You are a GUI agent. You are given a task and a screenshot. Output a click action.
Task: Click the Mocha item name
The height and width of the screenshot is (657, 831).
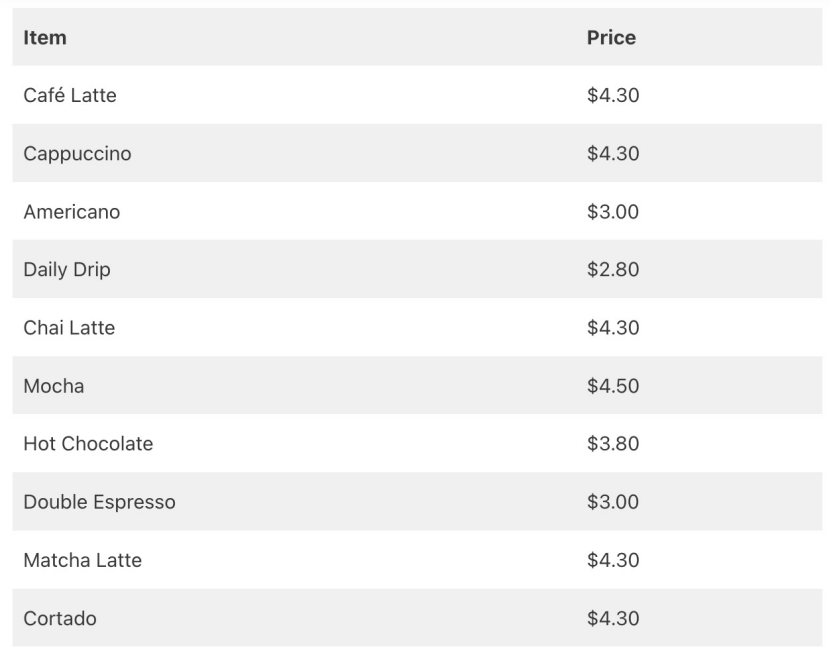[x=54, y=386]
